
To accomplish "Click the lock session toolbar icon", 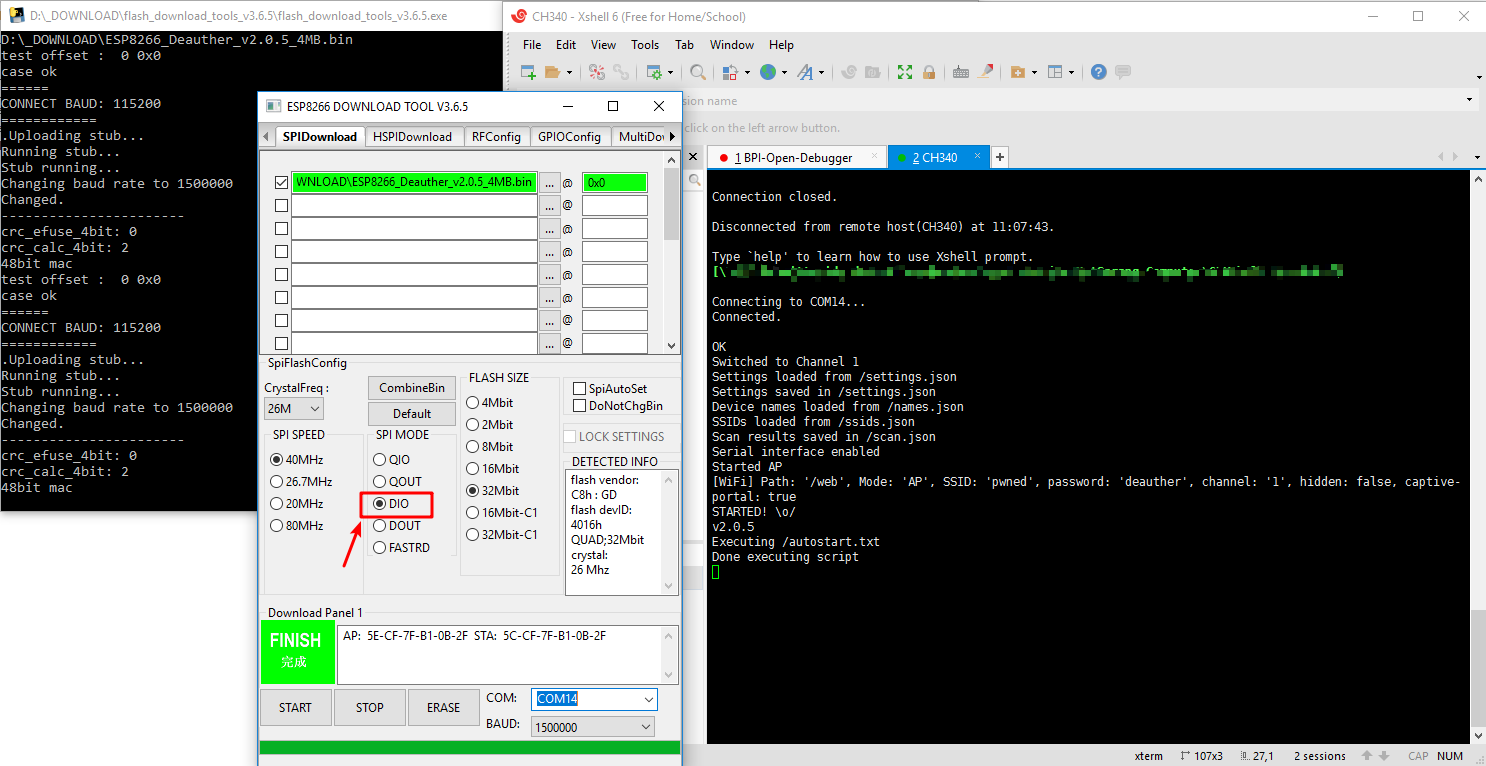I will click(x=929, y=71).
